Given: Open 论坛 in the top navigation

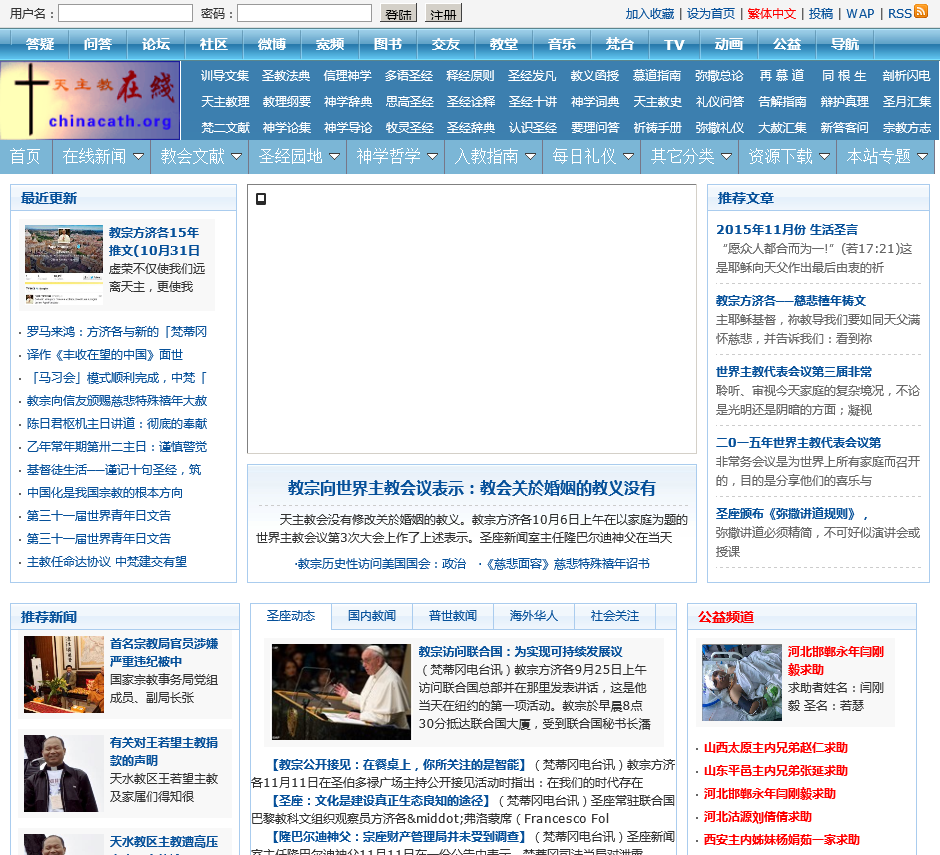Looking at the screenshot, I should coord(156,44).
